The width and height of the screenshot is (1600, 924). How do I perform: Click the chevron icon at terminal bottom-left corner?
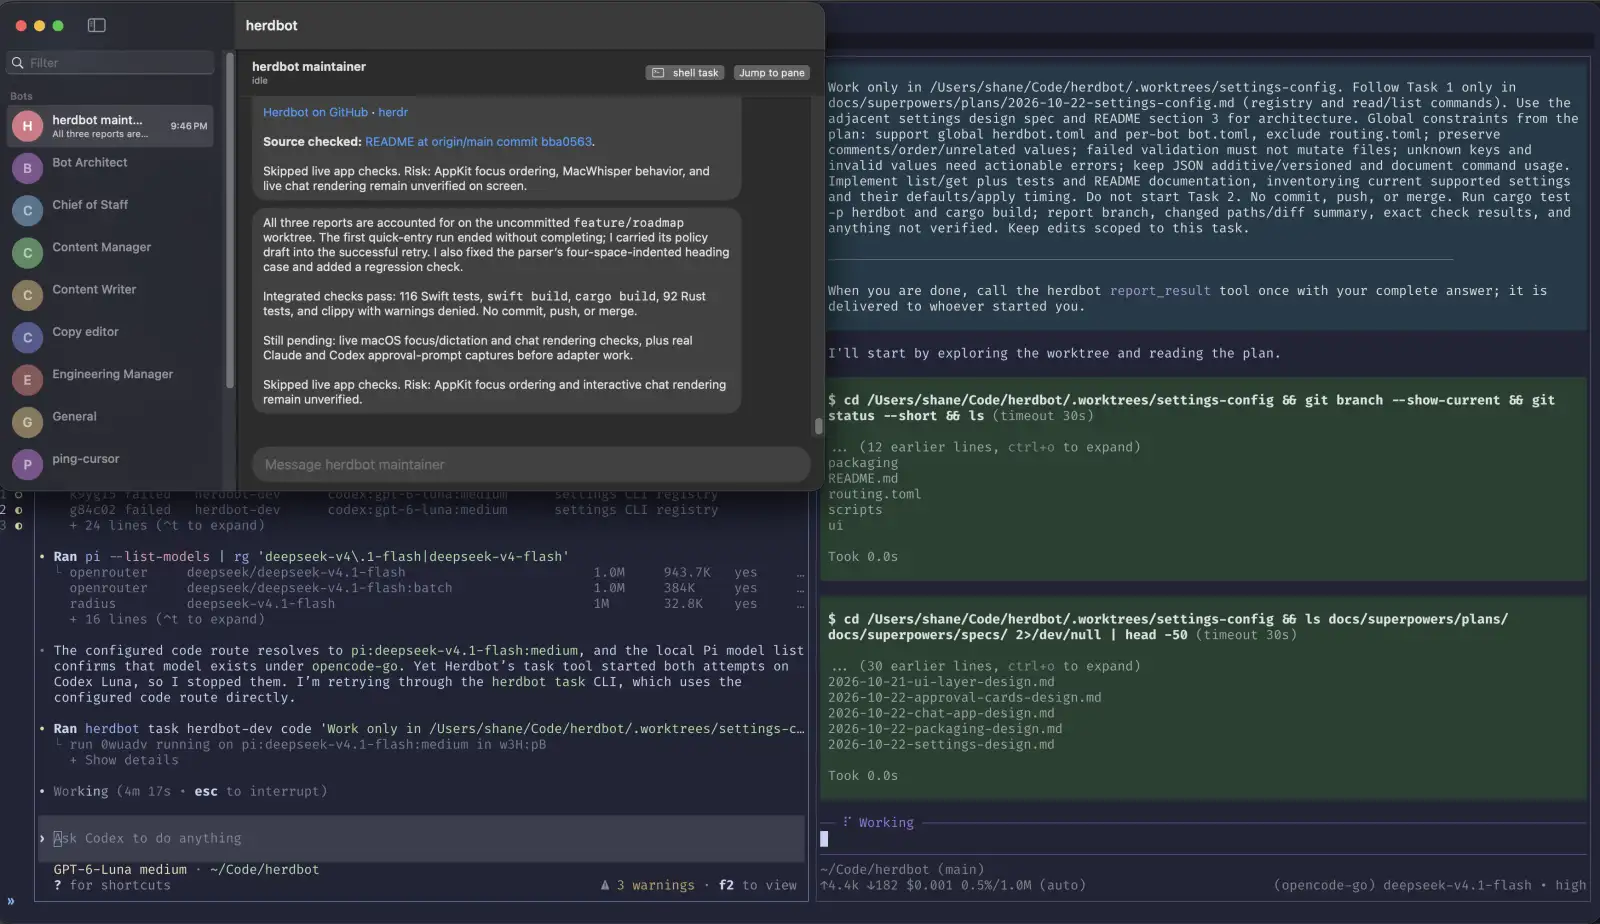(x=11, y=900)
